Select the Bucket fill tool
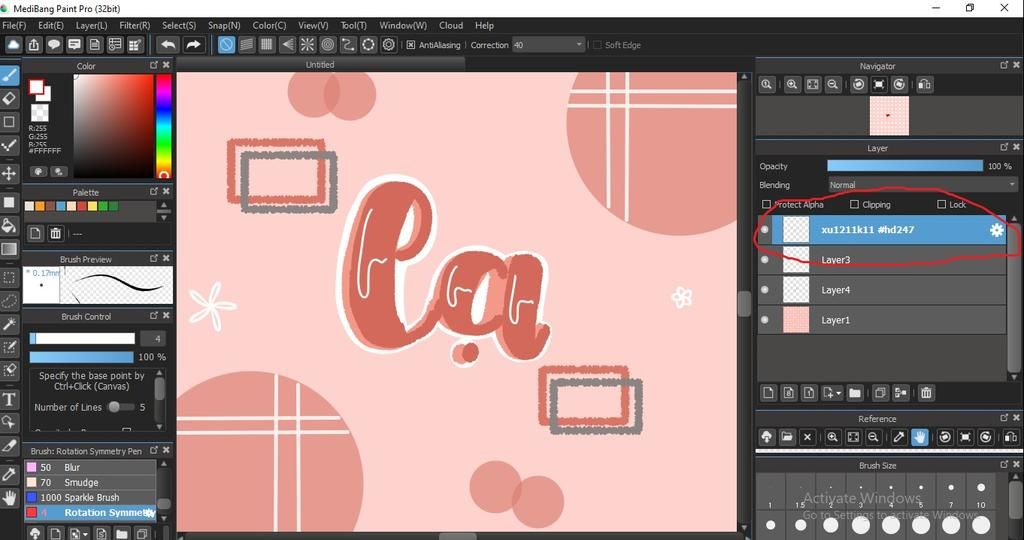 coord(9,225)
